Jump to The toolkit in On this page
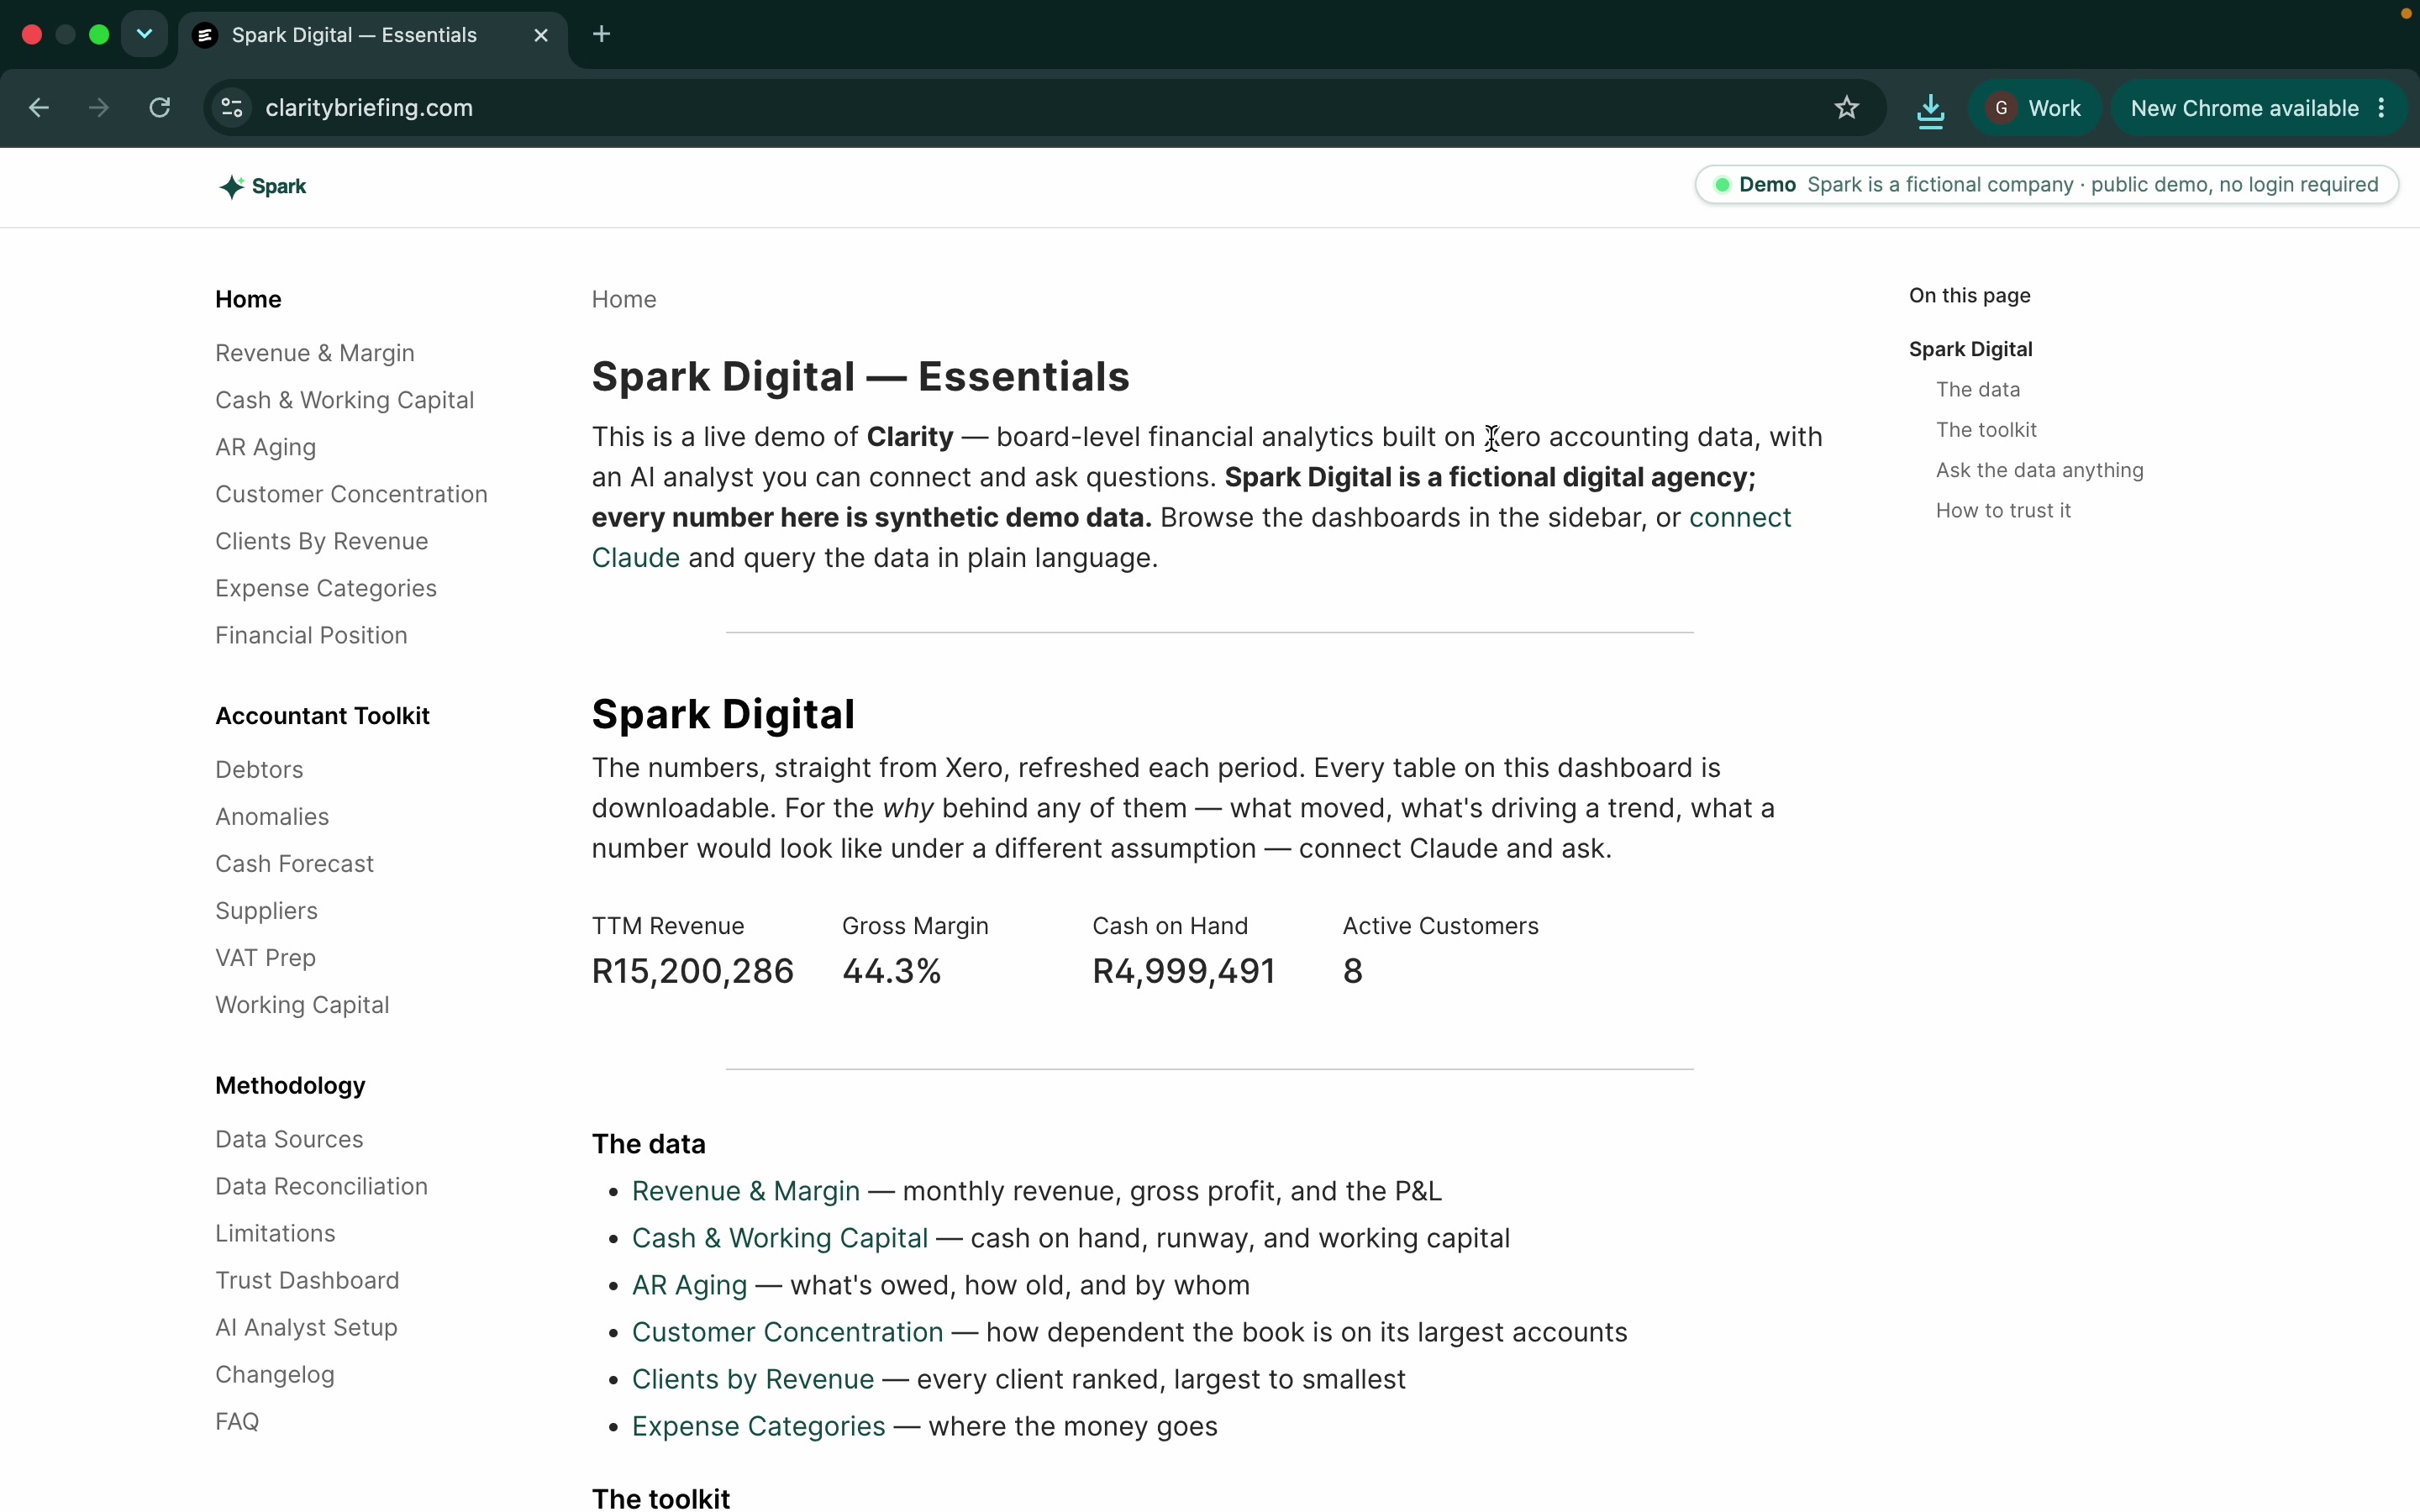Viewport: 2420px width, 1512px height. tap(1986, 429)
